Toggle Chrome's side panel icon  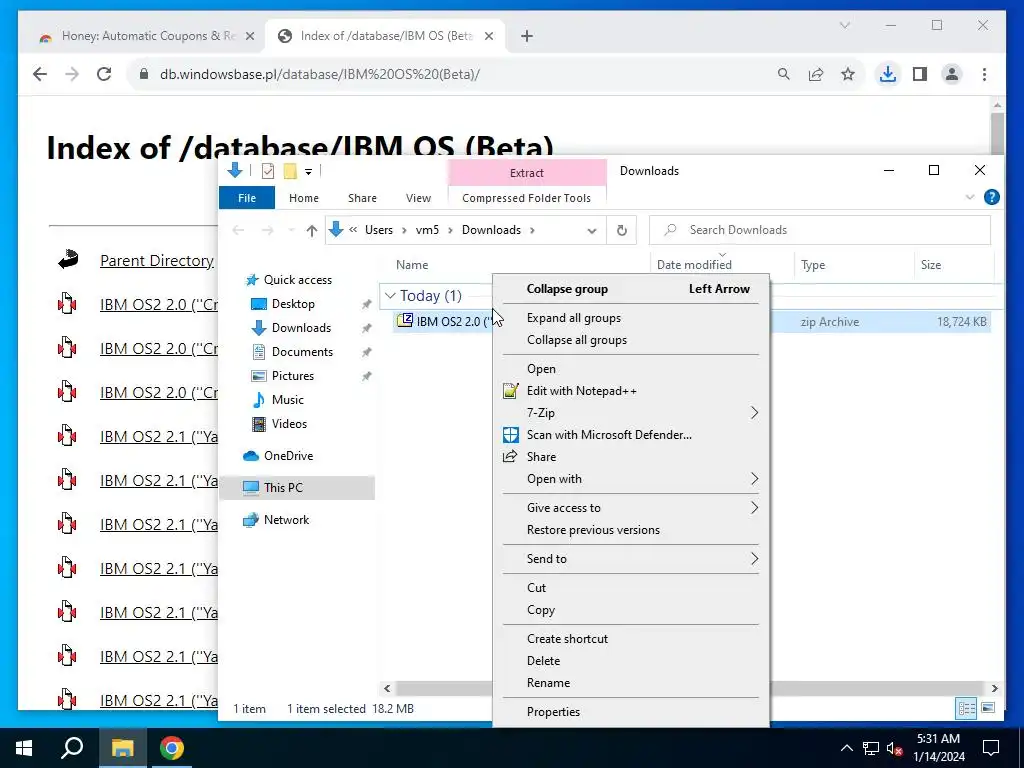[x=920, y=74]
